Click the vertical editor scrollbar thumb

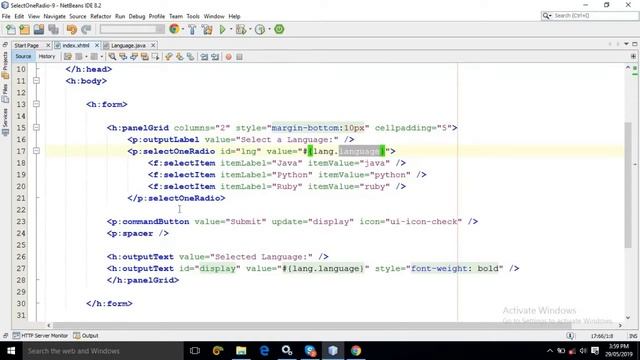point(628,184)
